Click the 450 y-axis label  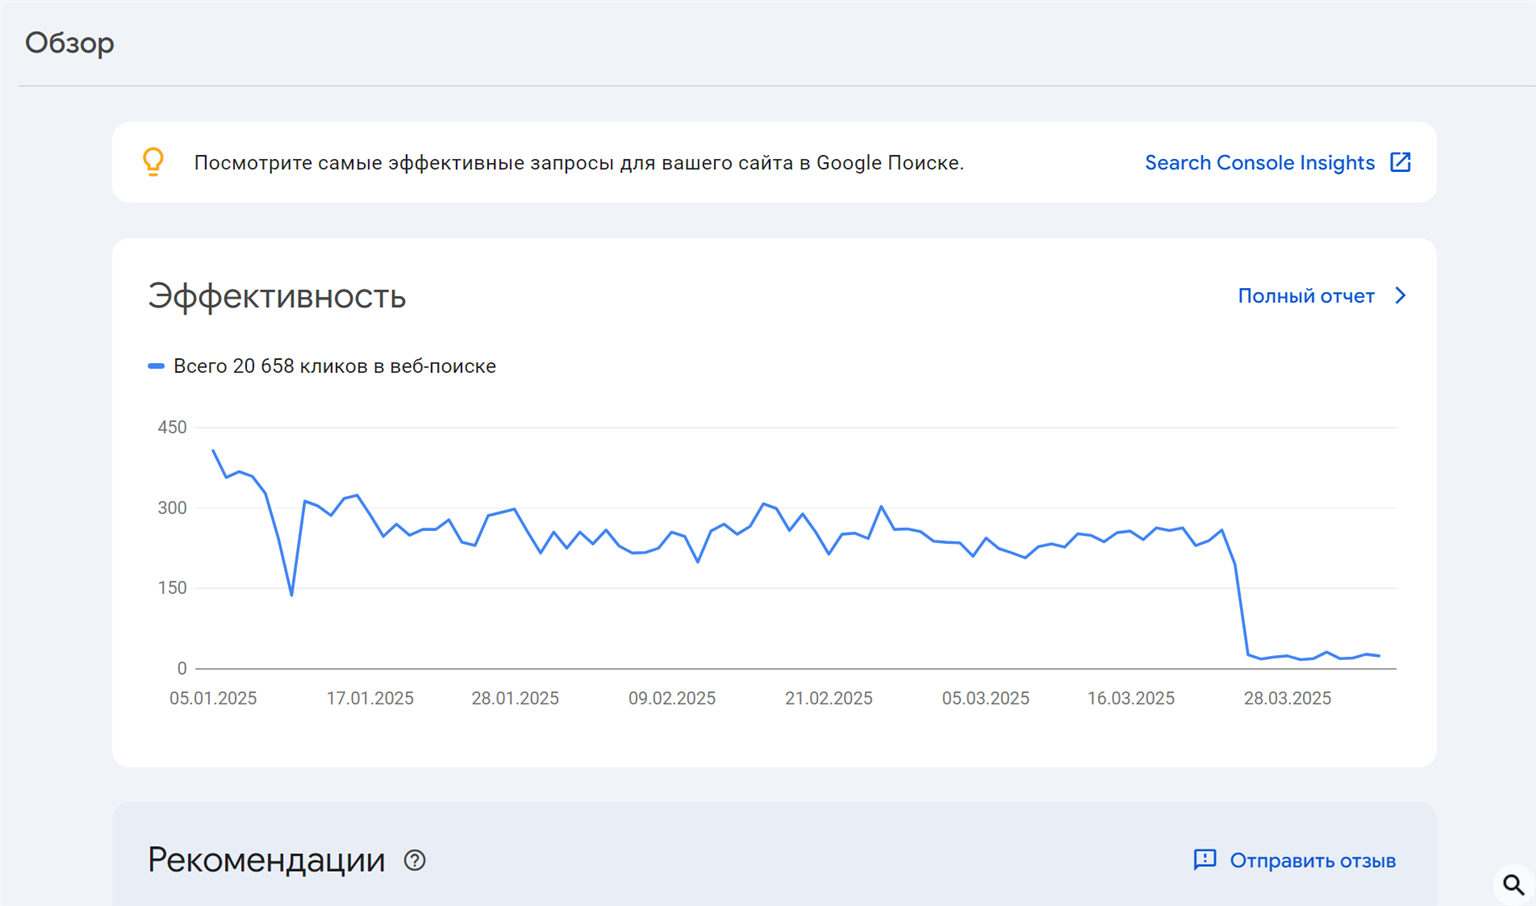[x=172, y=427]
